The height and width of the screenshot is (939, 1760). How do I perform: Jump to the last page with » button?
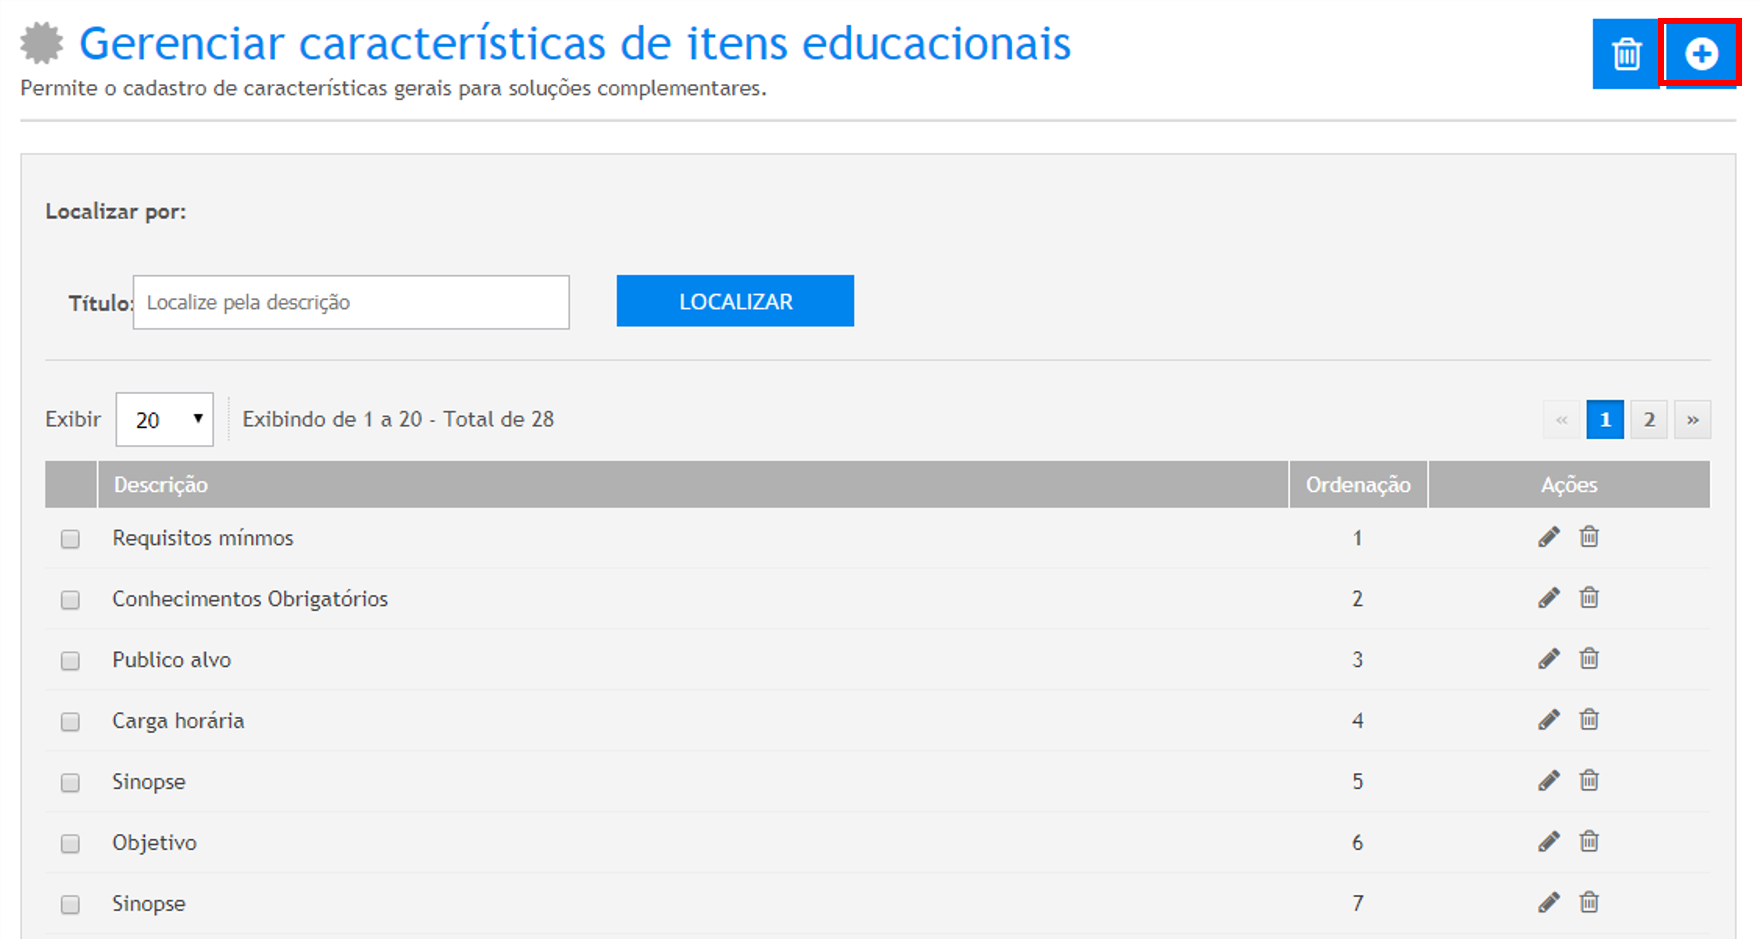click(1693, 420)
